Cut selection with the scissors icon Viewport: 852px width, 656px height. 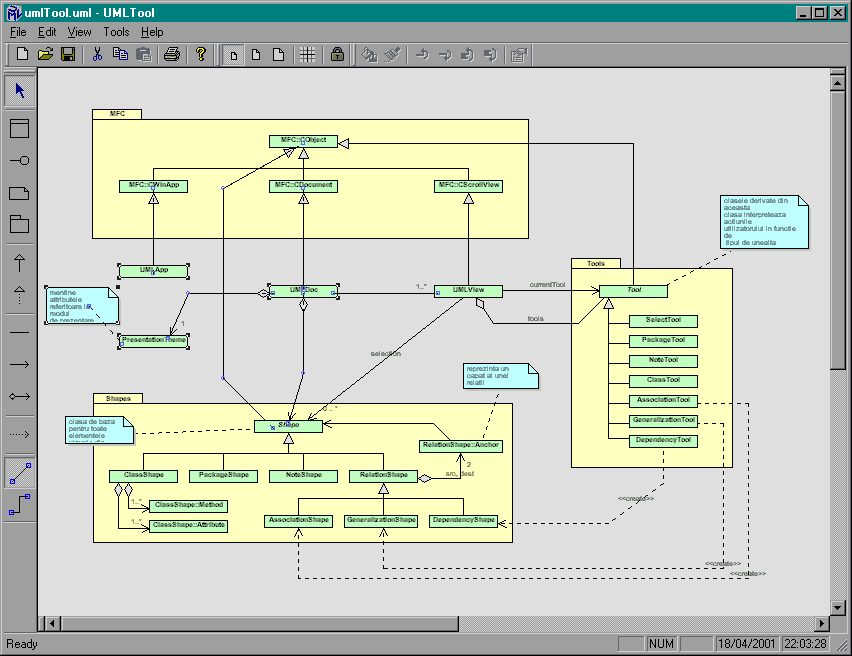click(x=97, y=54)
